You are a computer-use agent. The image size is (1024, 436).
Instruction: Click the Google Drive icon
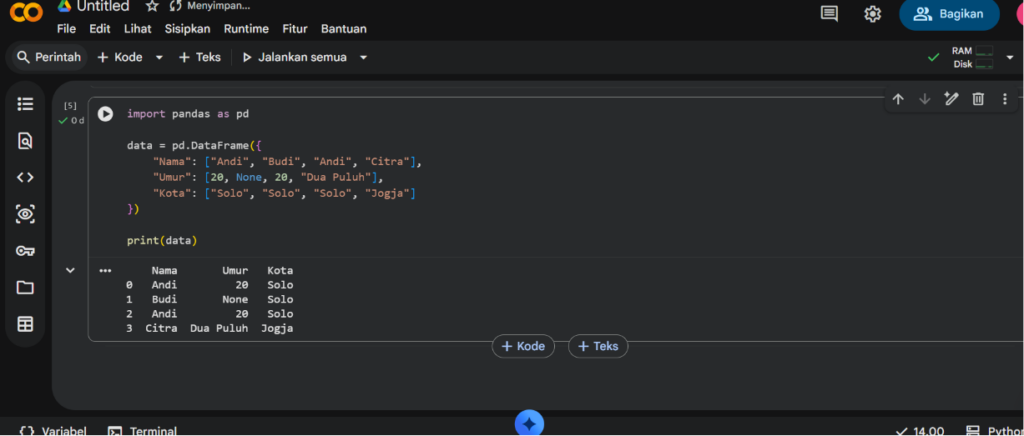point(64,6)
